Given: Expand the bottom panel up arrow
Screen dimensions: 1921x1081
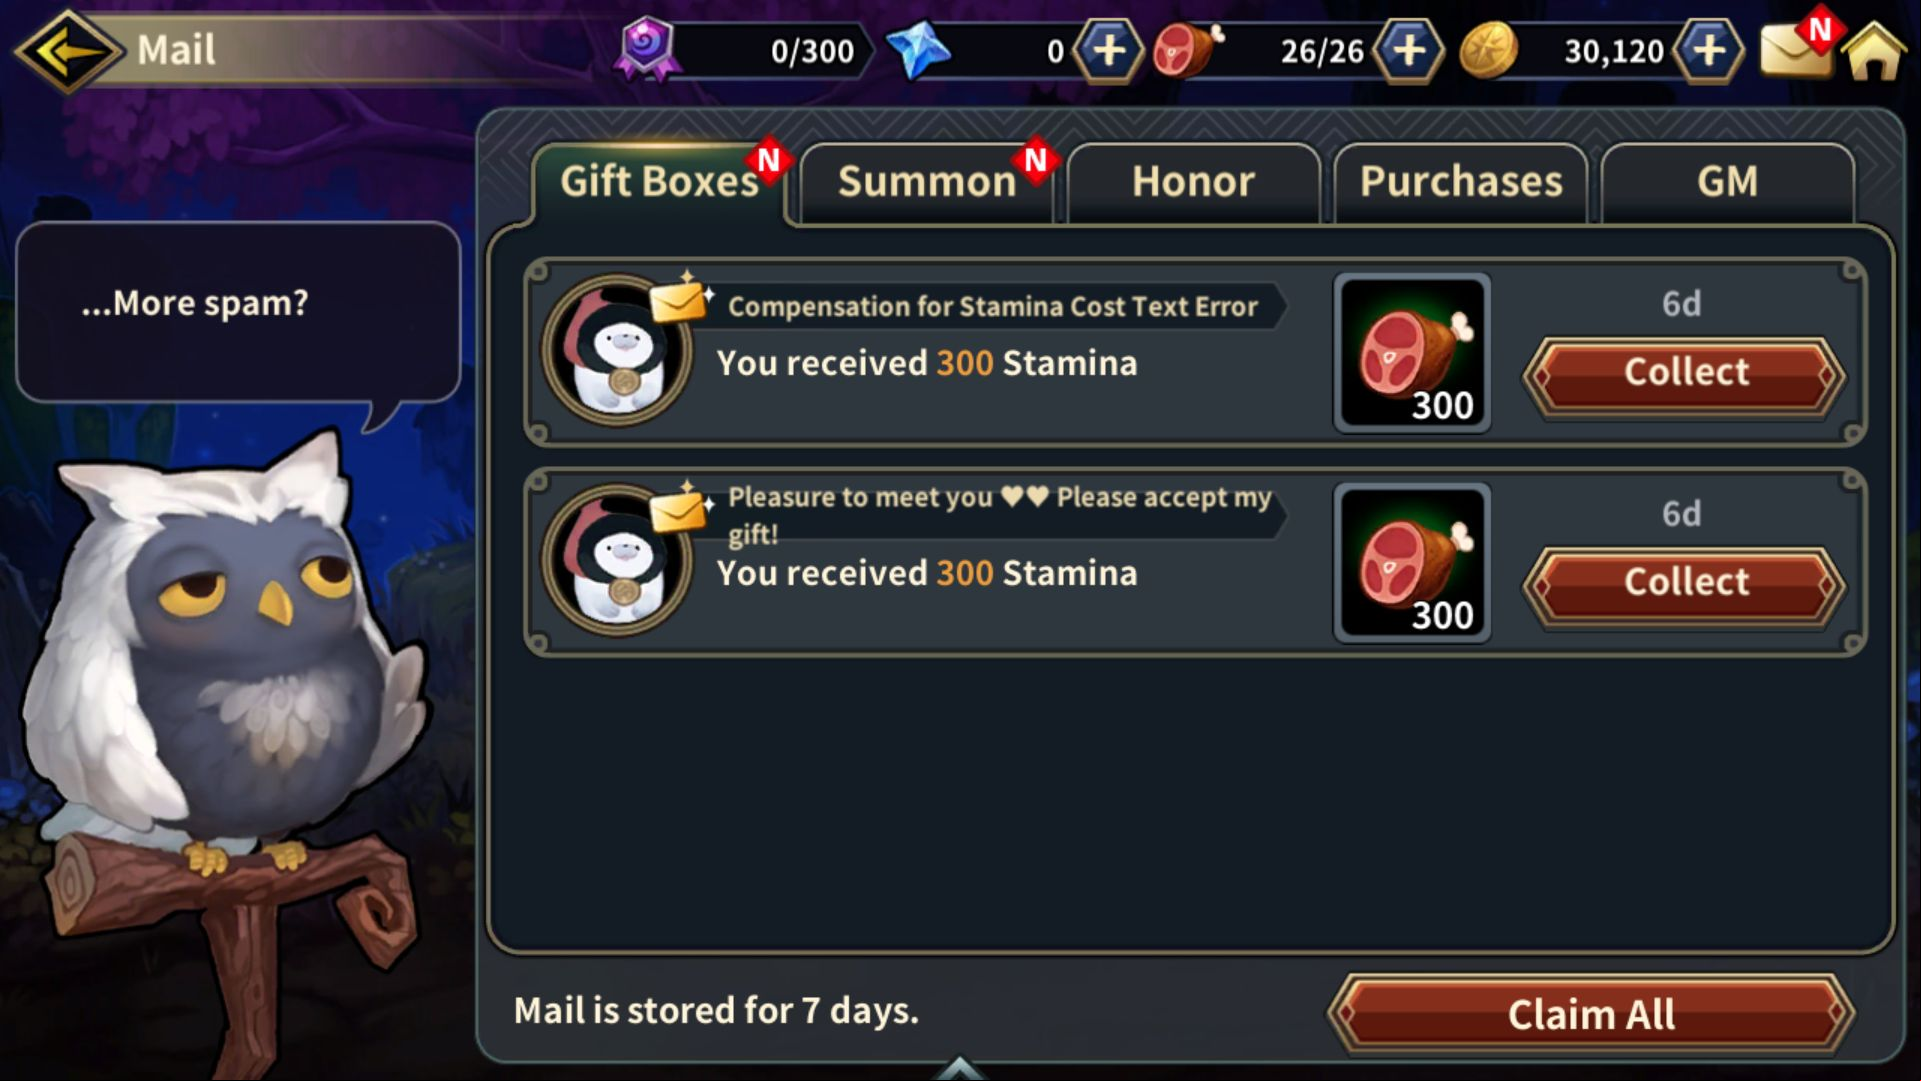Looking at the screenshot, I should coord(959,1068).
